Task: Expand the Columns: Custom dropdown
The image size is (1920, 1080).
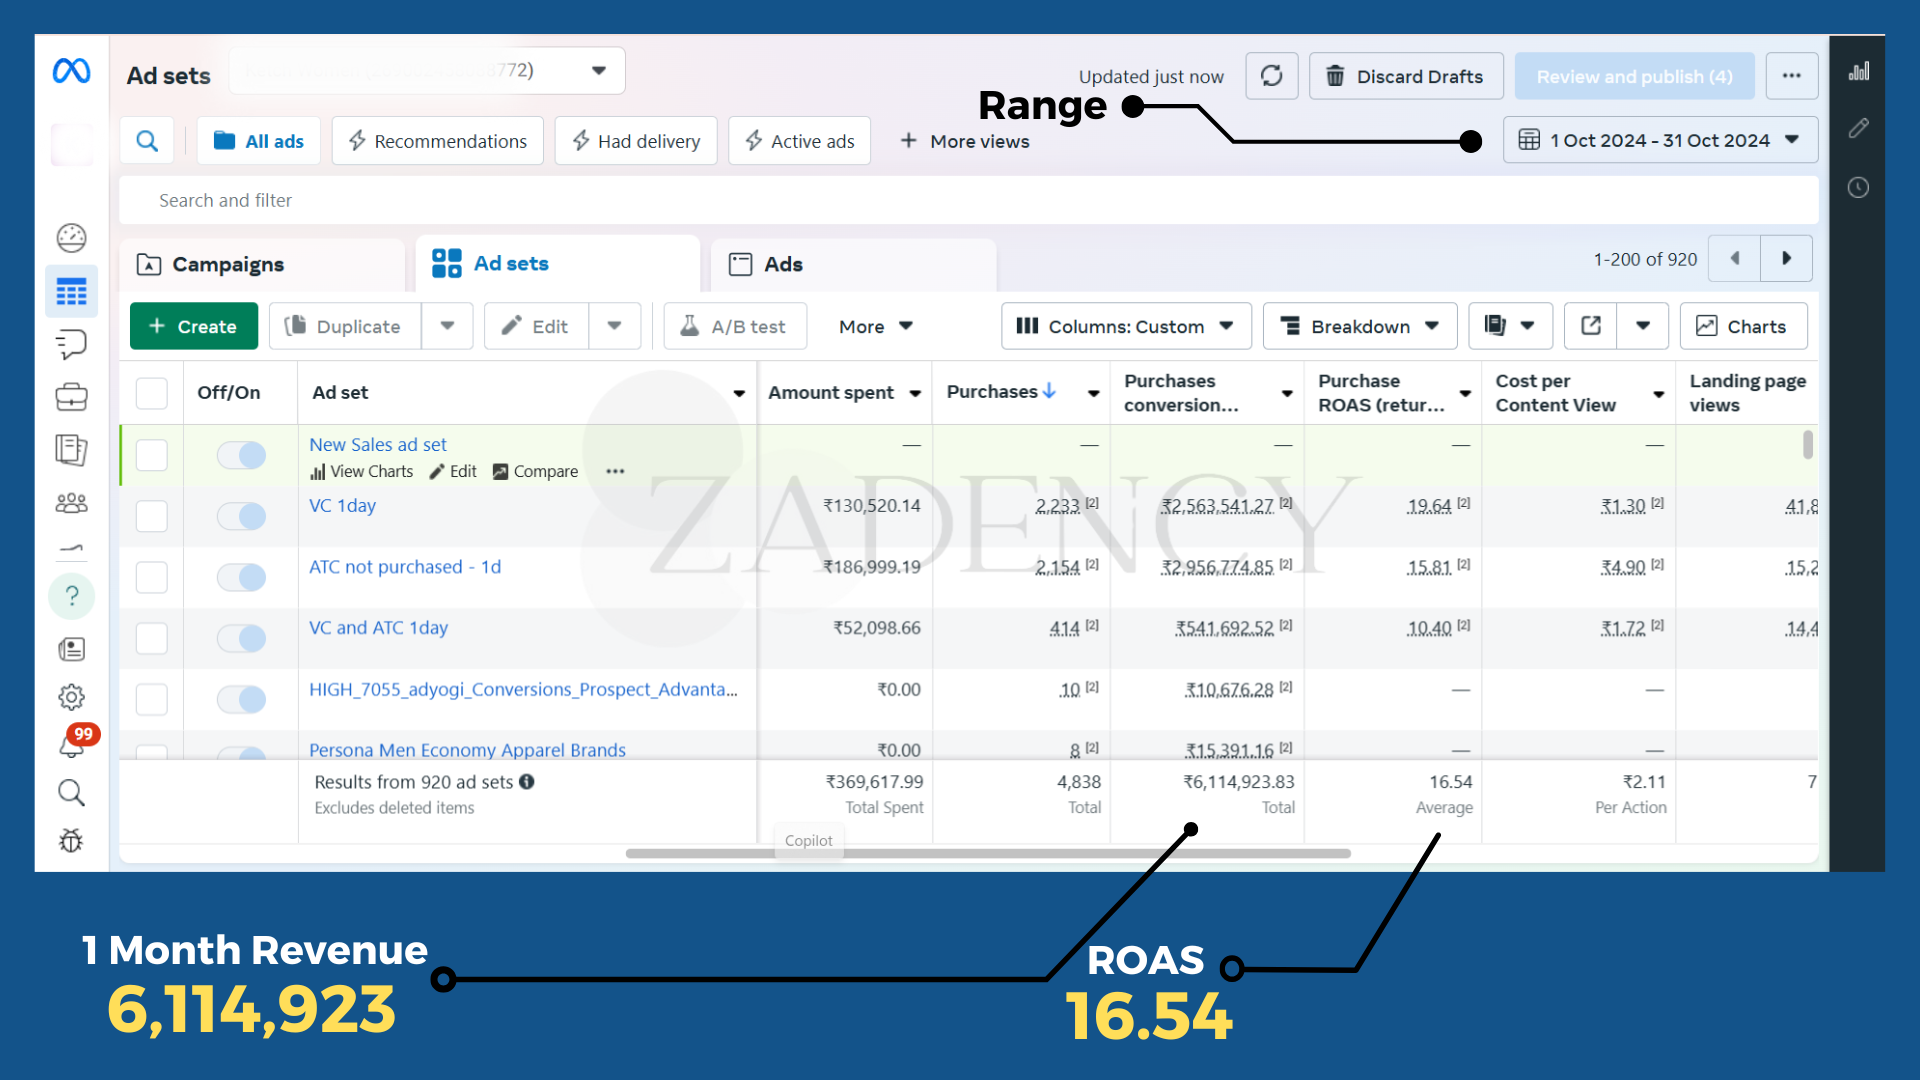Action: tap(1125, 326)
